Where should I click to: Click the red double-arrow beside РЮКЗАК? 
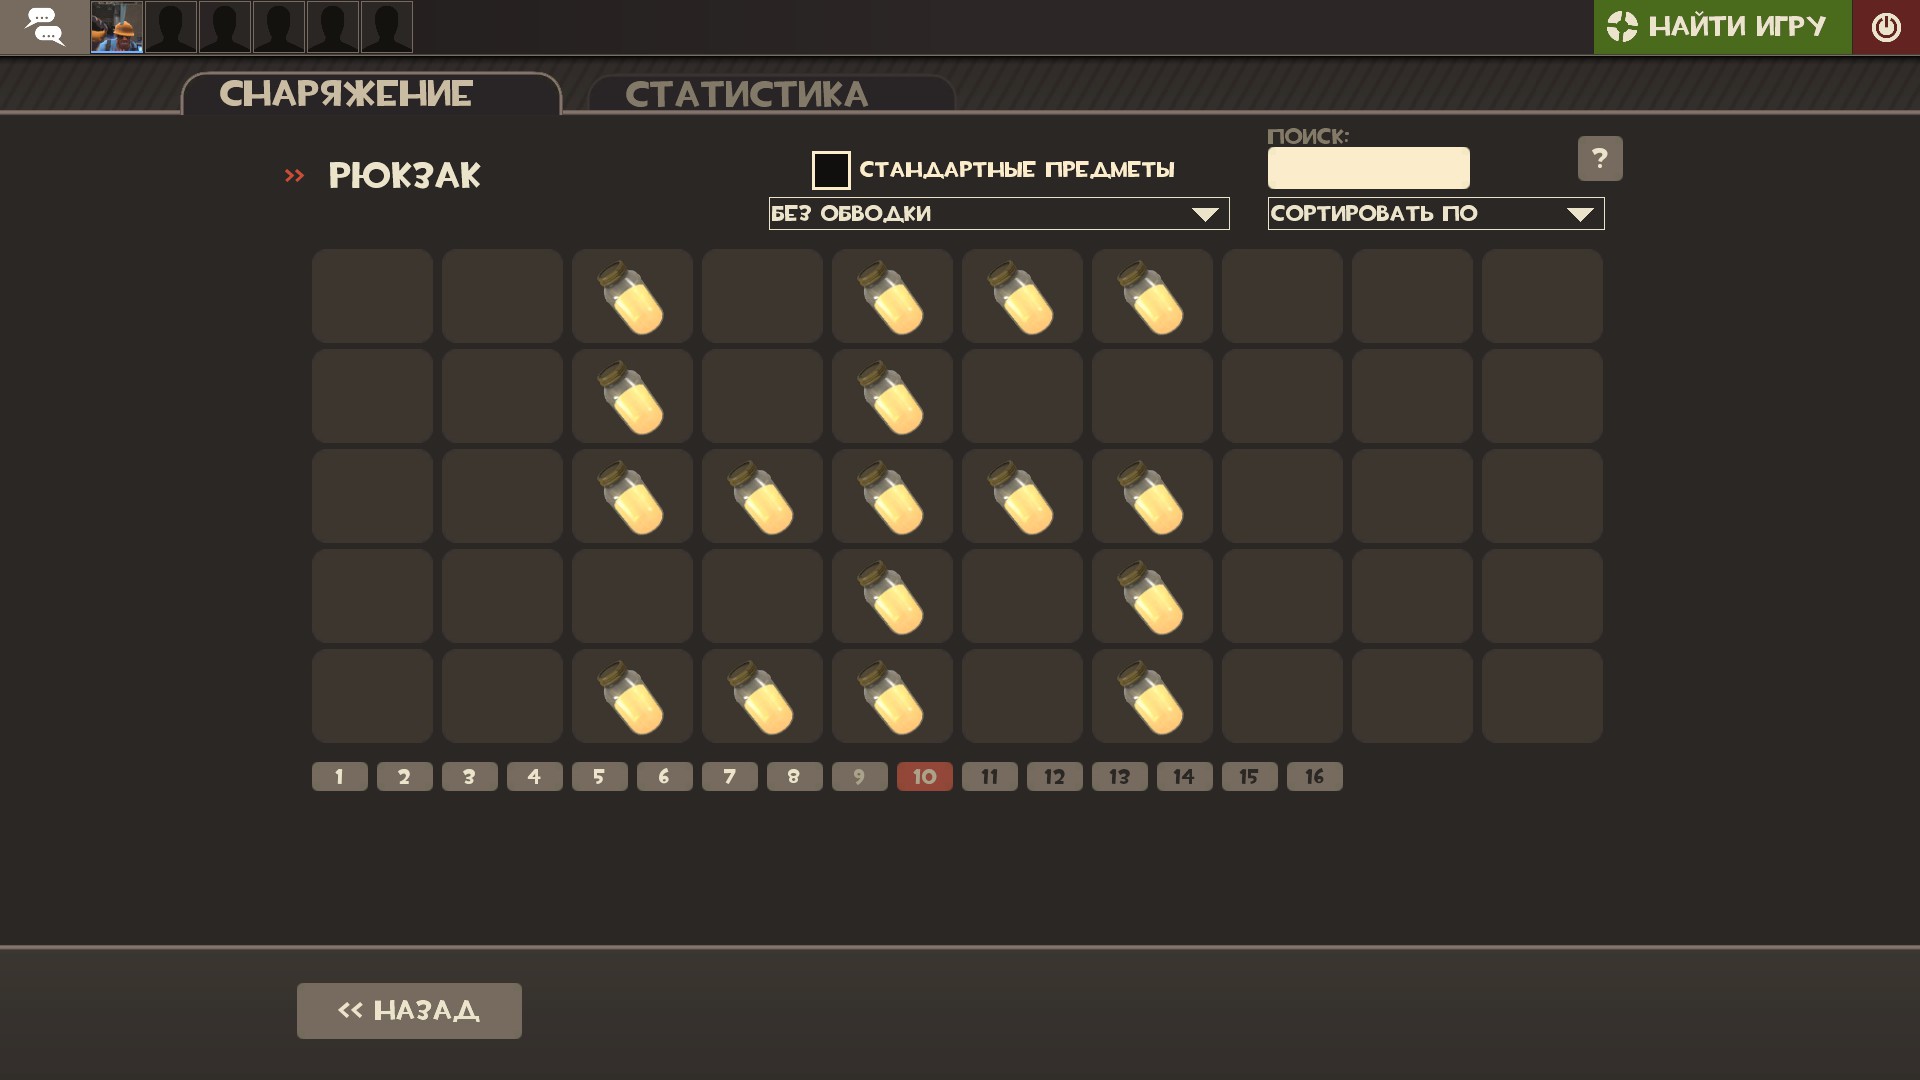click(294, 176)
